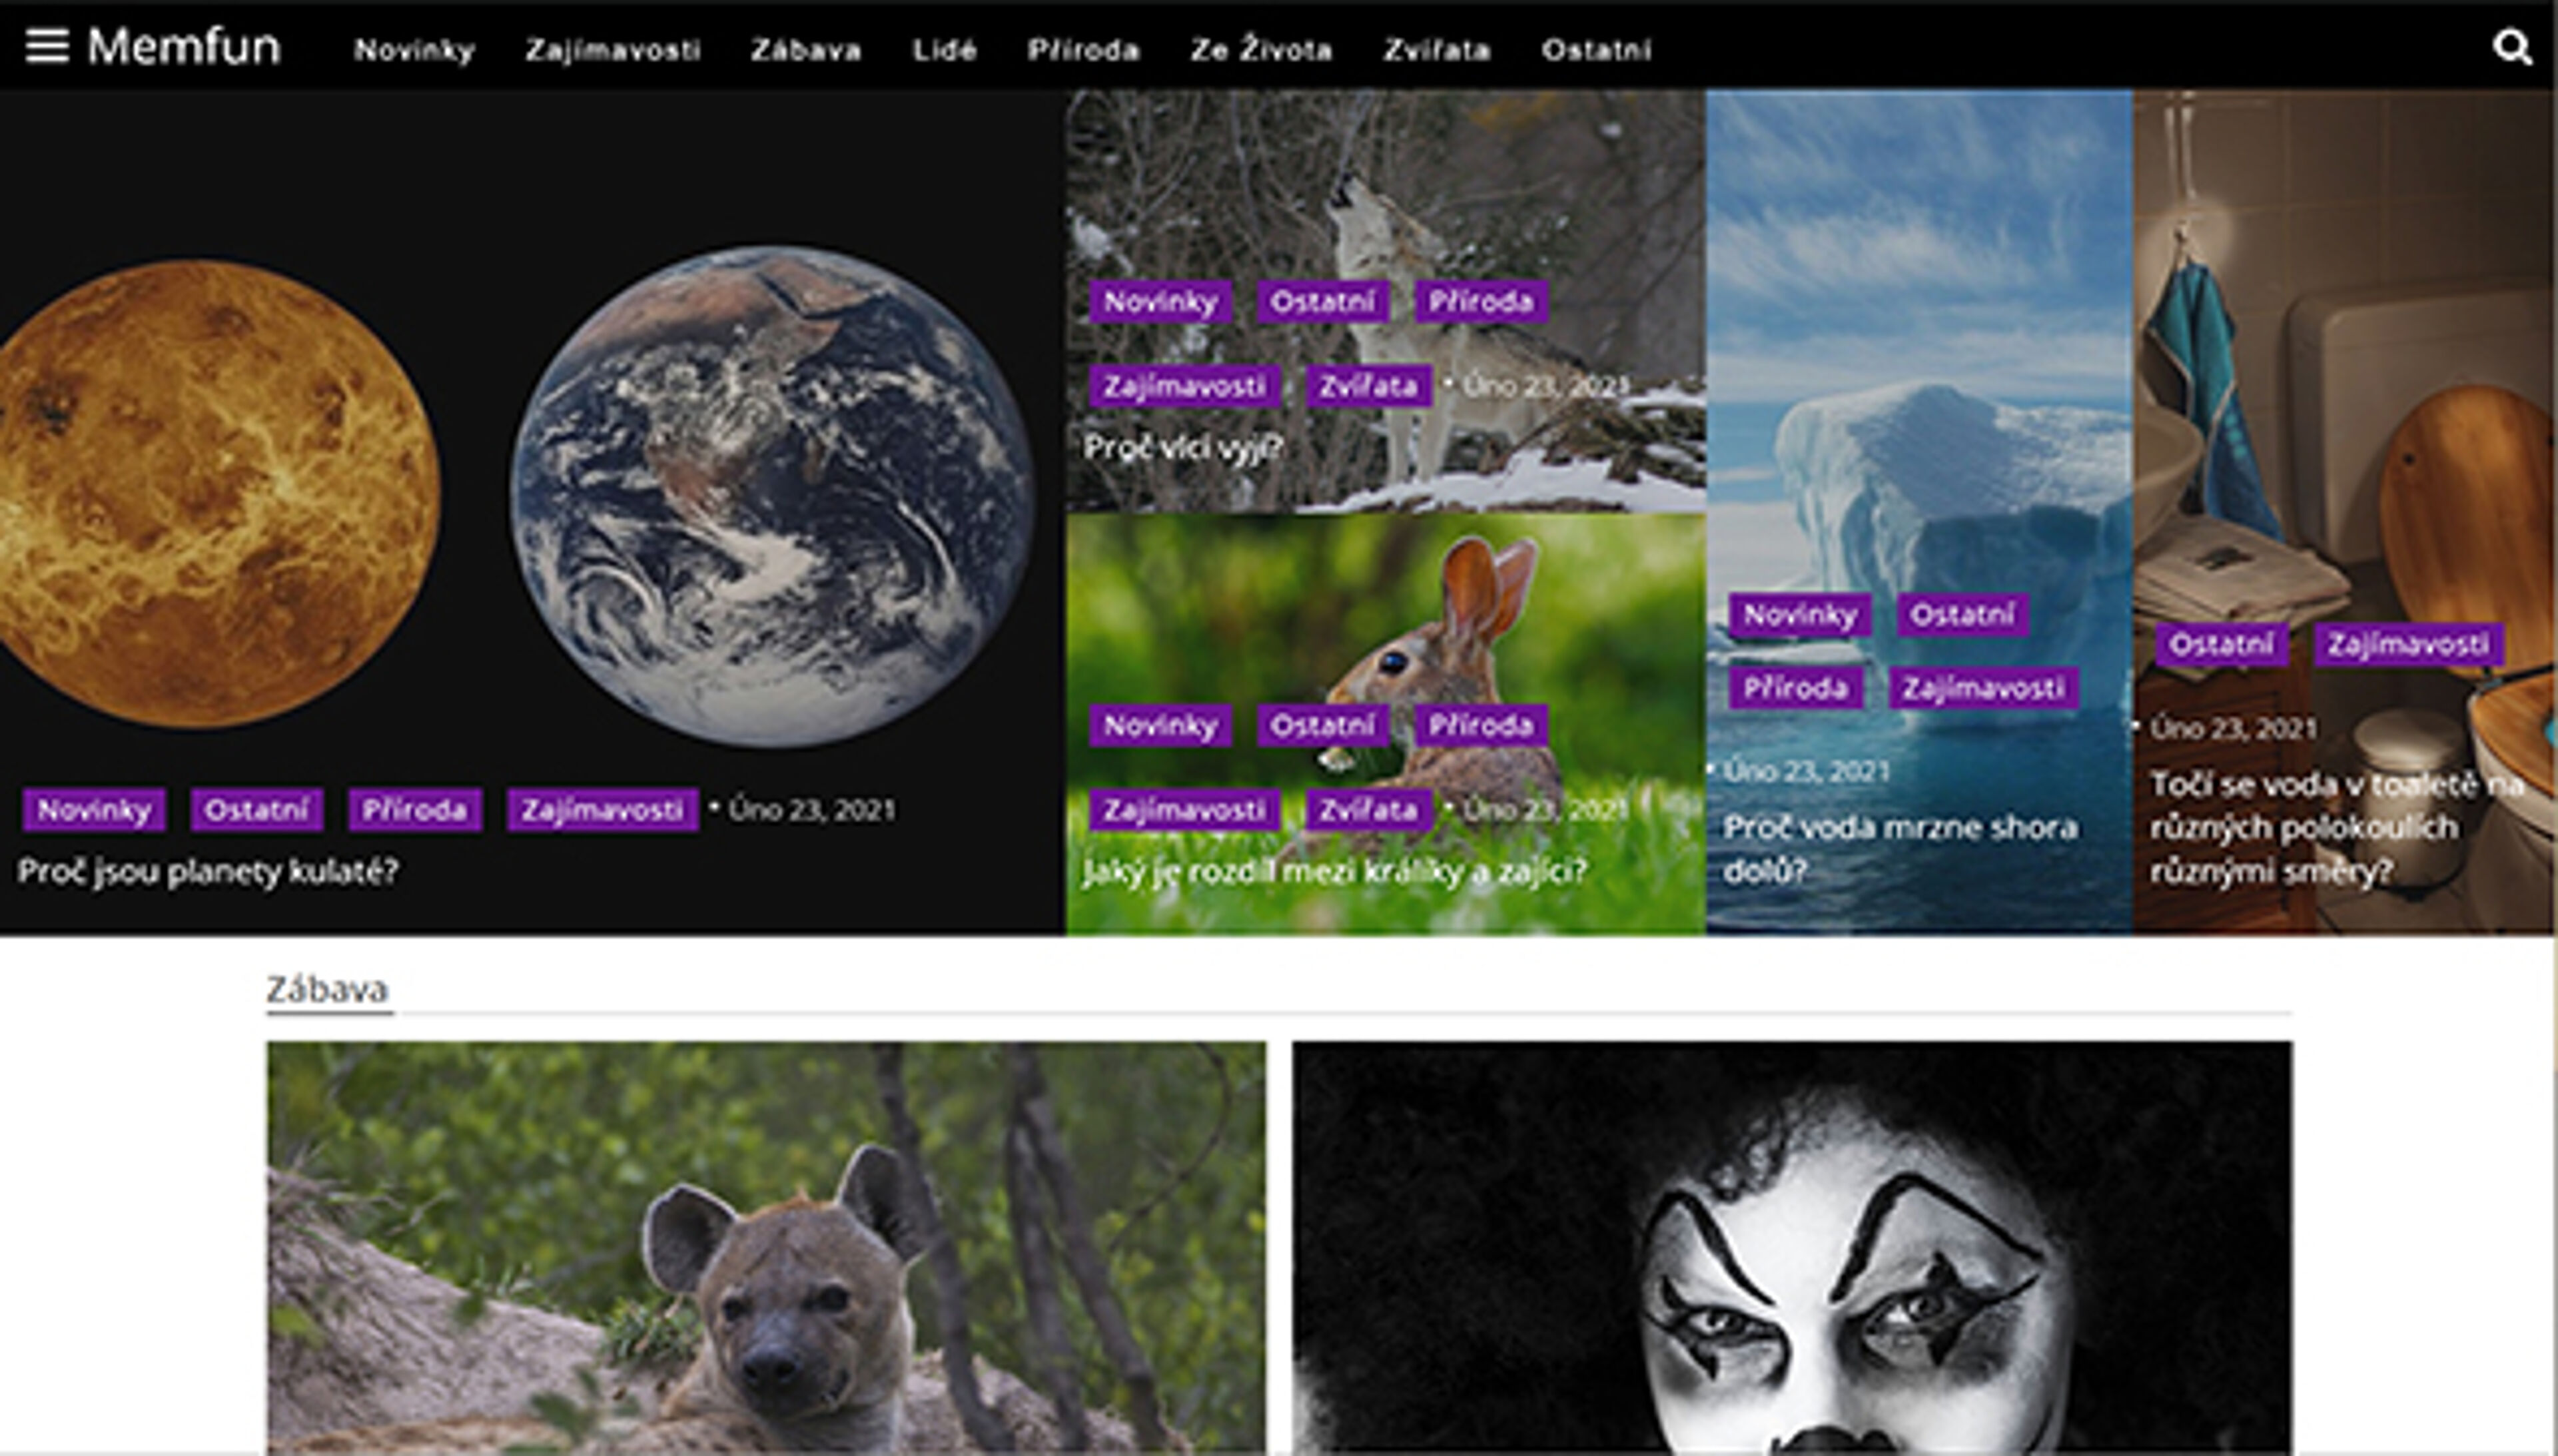Screen dimensions: 2558x1456
Task: Open the hamburger menu icon
Action: [47, 46]
